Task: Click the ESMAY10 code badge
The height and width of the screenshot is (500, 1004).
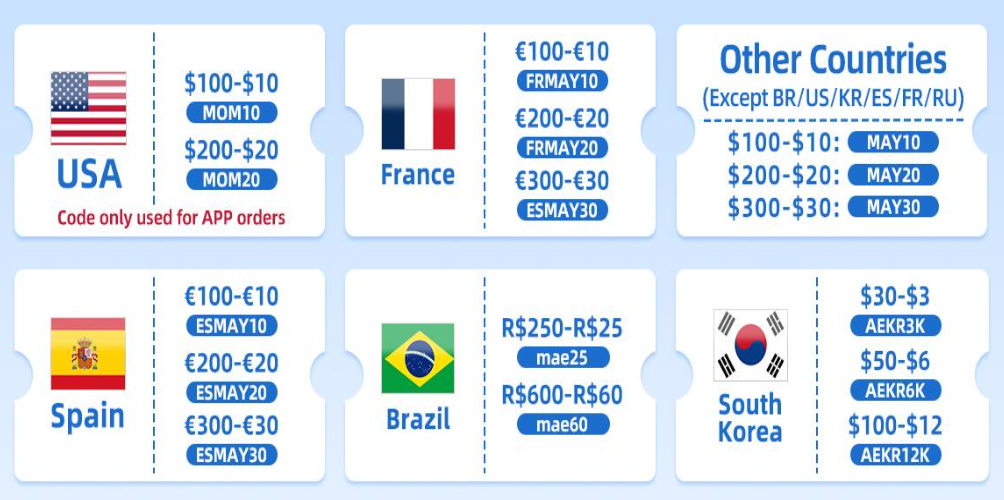Action: (231, 326)
